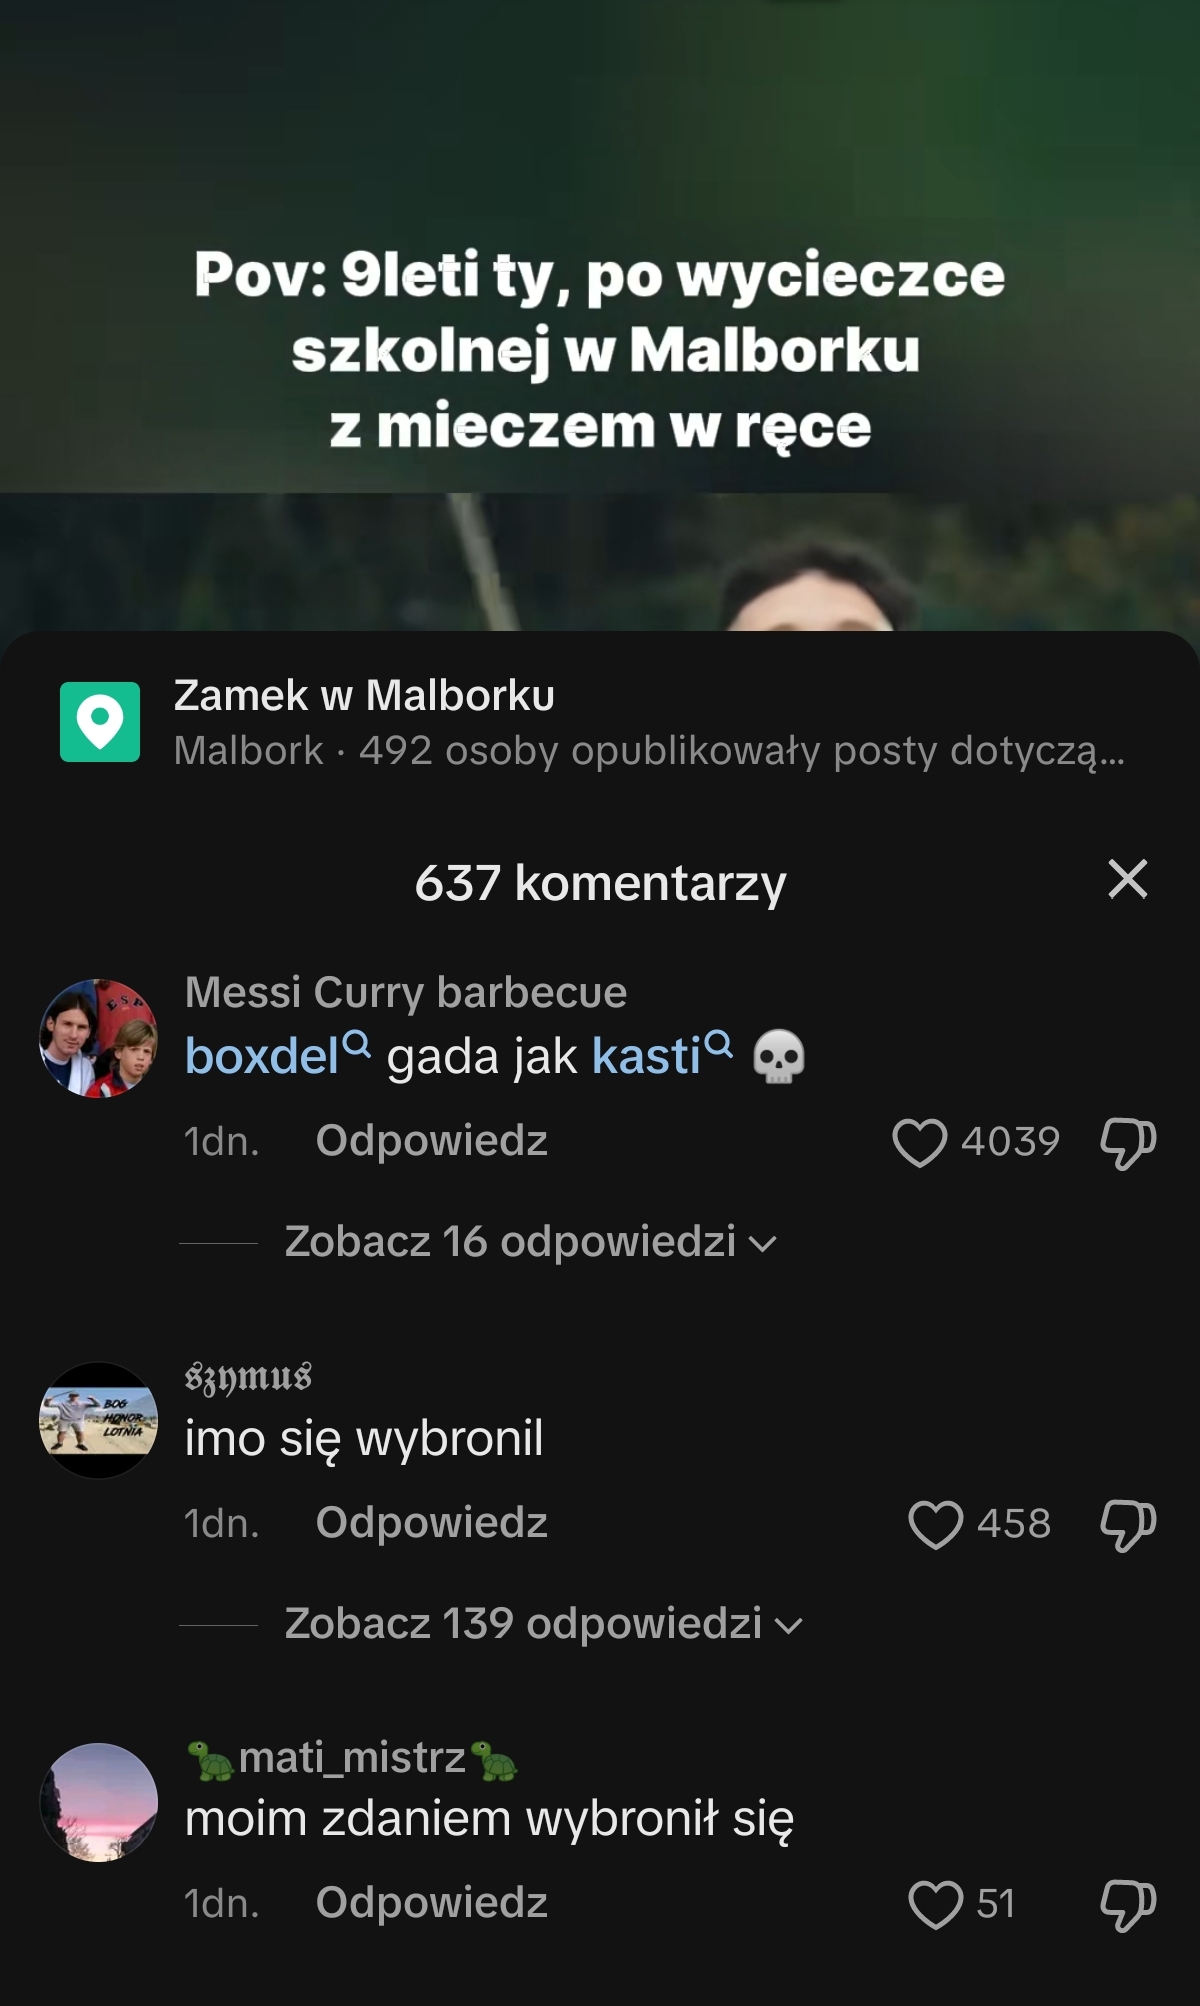Close the comments panel
This screenshot has height=2006, width=1200.
pyautogui.click(x=1127, y=880)
